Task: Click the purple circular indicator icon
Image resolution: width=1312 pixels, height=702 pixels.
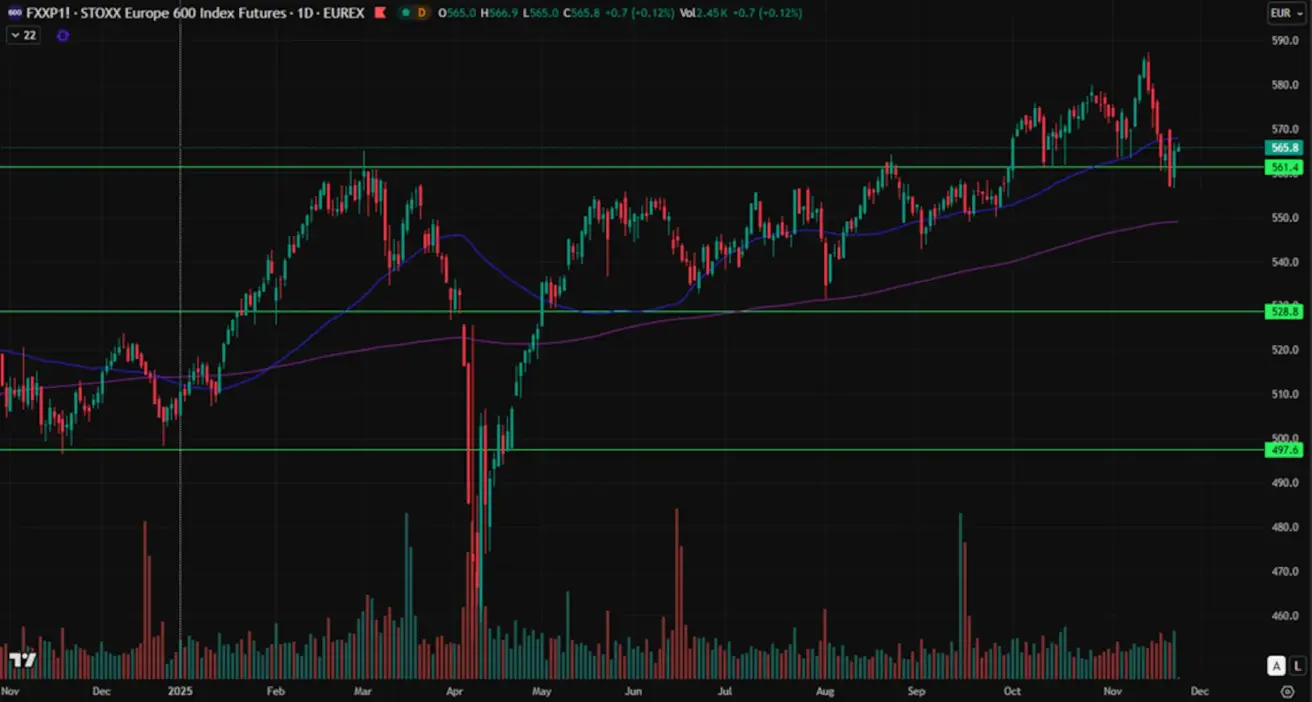Action: point(63,35)
